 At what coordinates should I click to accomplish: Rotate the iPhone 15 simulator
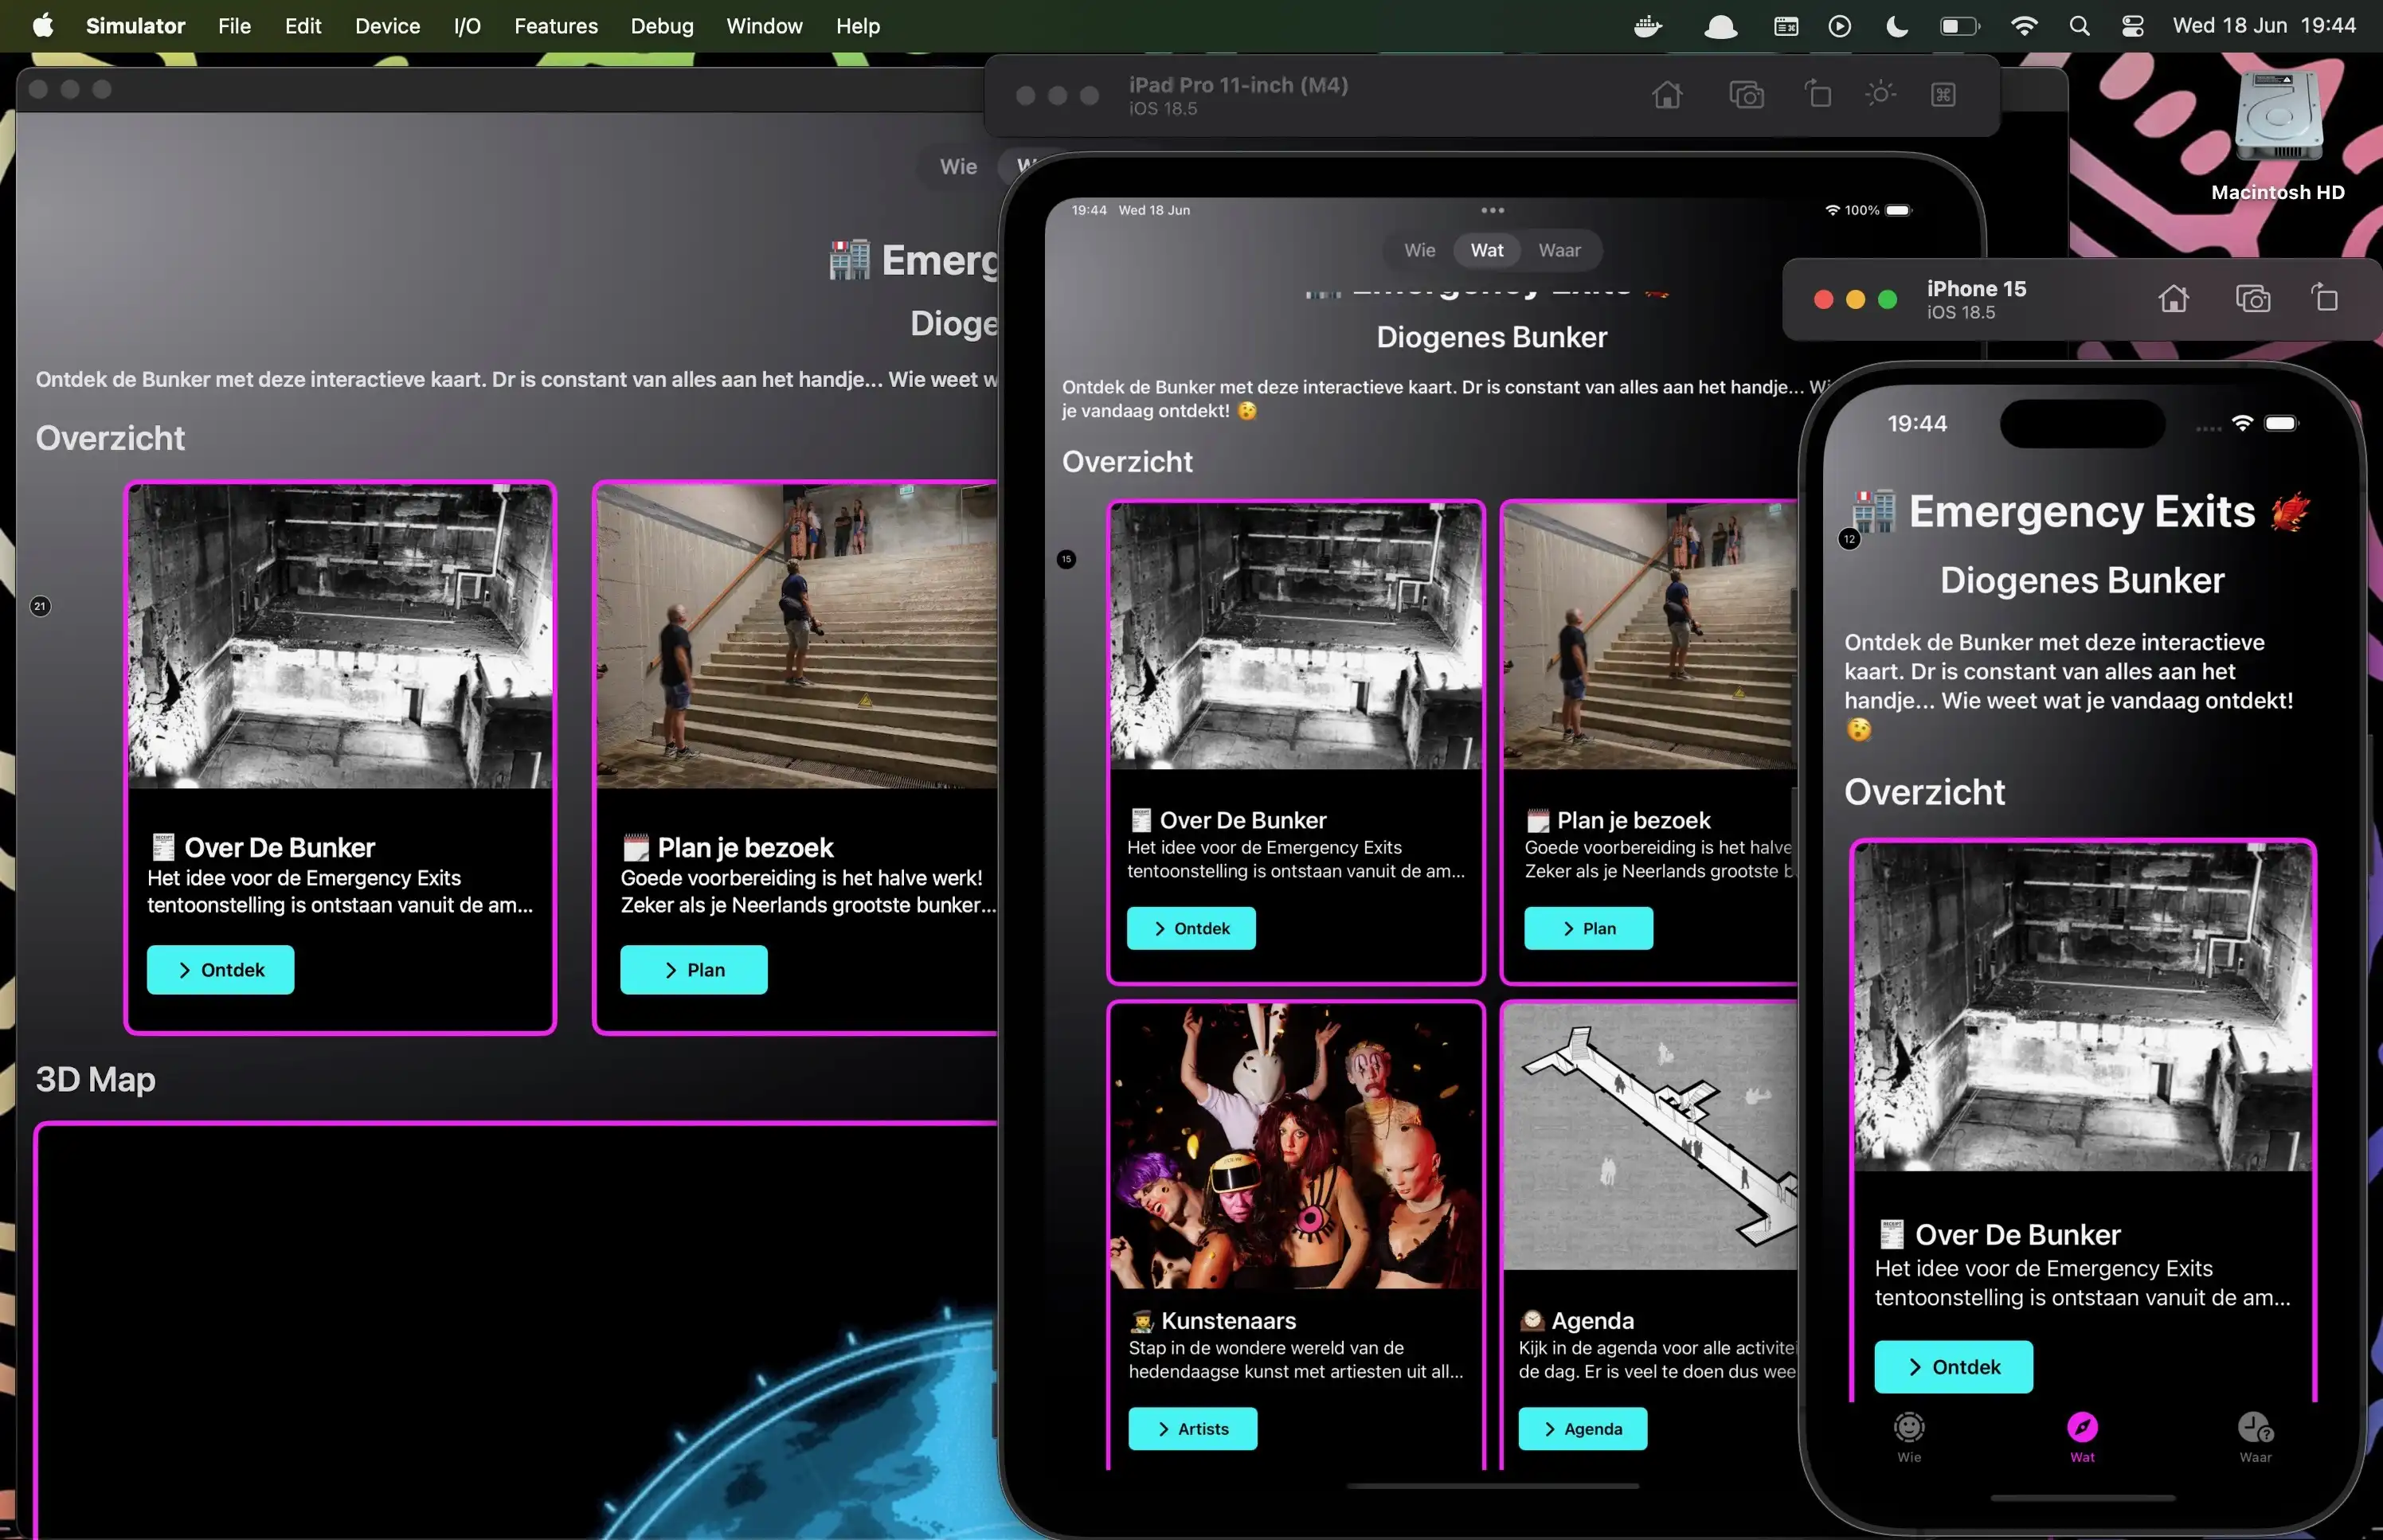click(x=2325, y=299)
